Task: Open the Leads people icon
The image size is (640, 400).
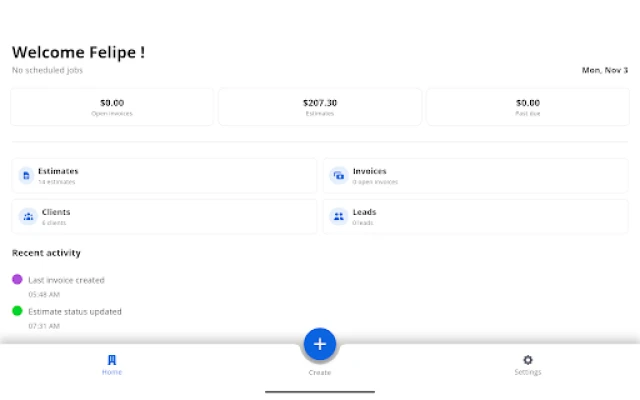Action: (x=339, y=216)
